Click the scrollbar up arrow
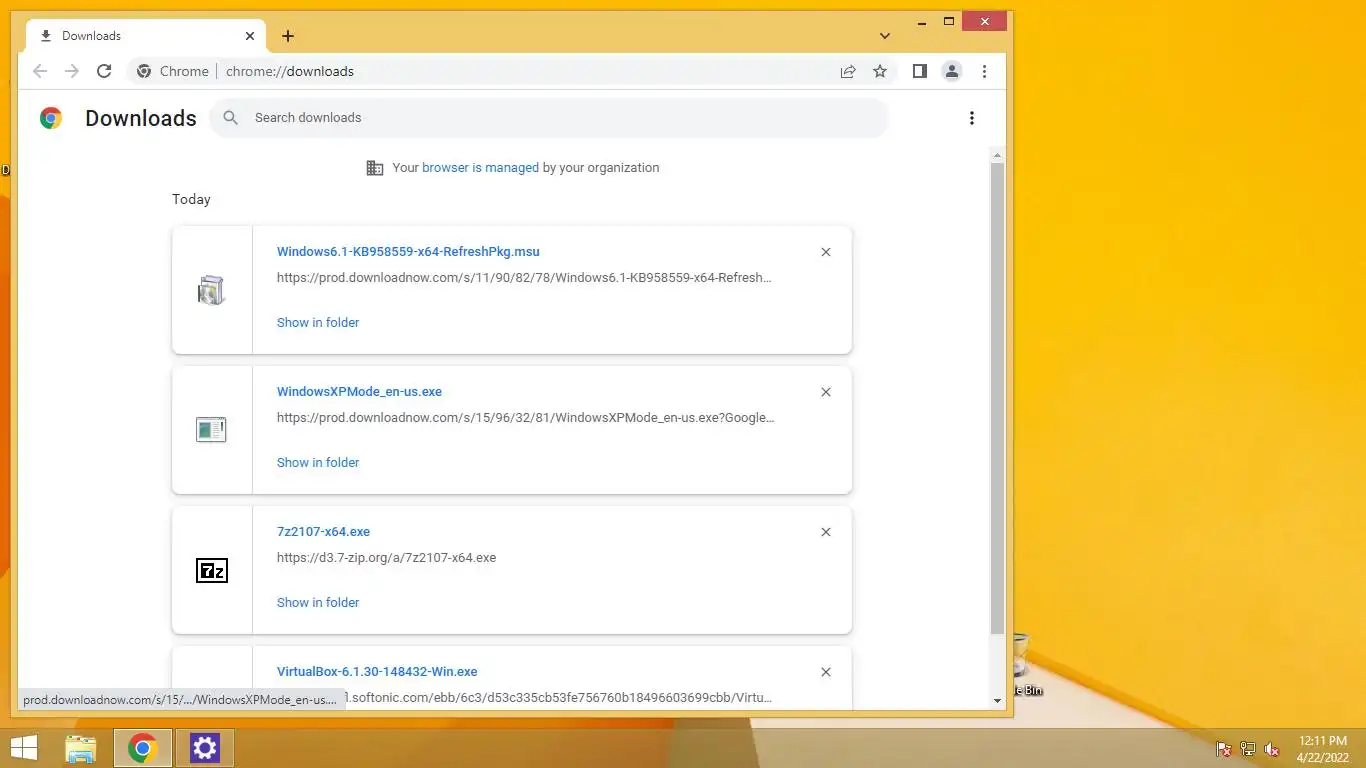 997,155
